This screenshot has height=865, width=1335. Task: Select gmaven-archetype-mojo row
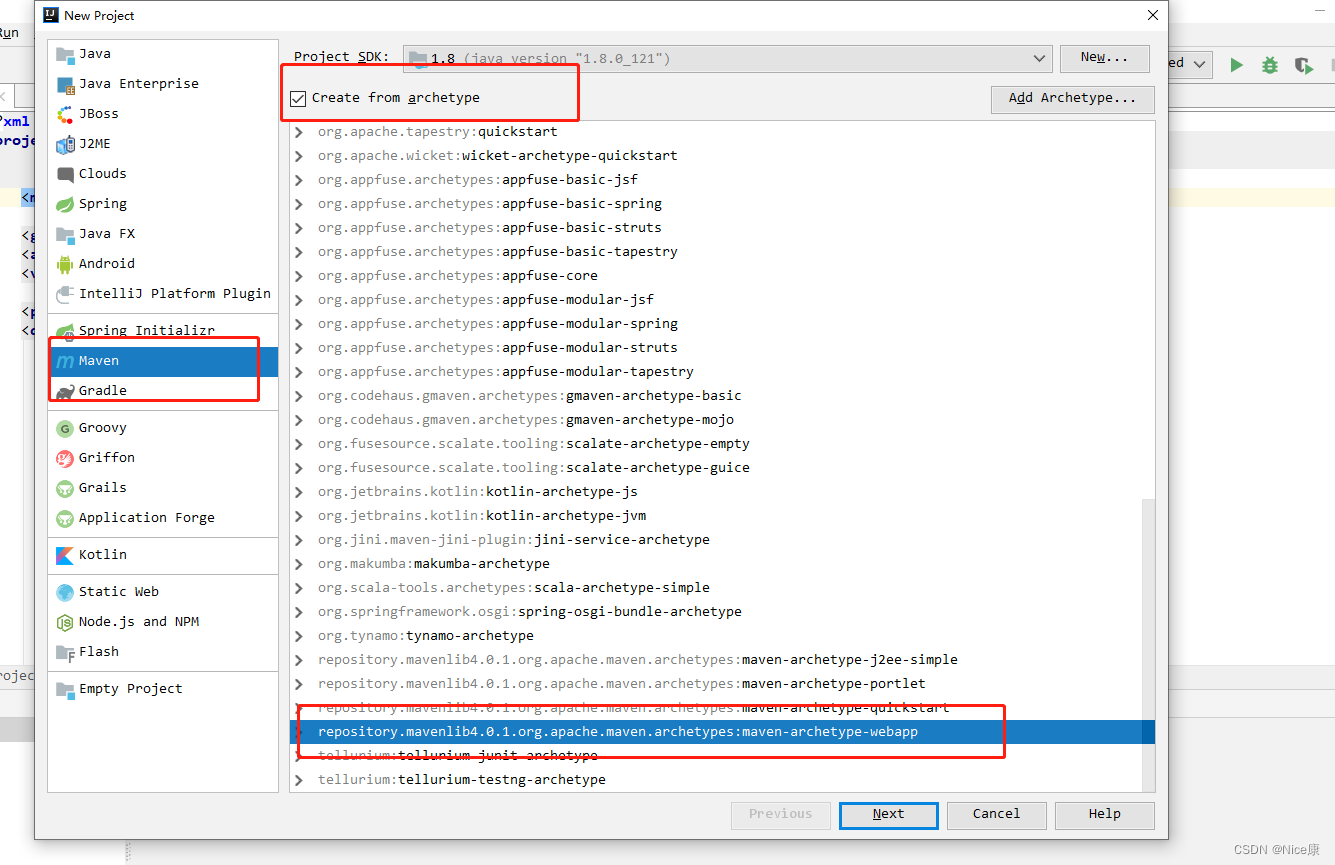point(716,420)
